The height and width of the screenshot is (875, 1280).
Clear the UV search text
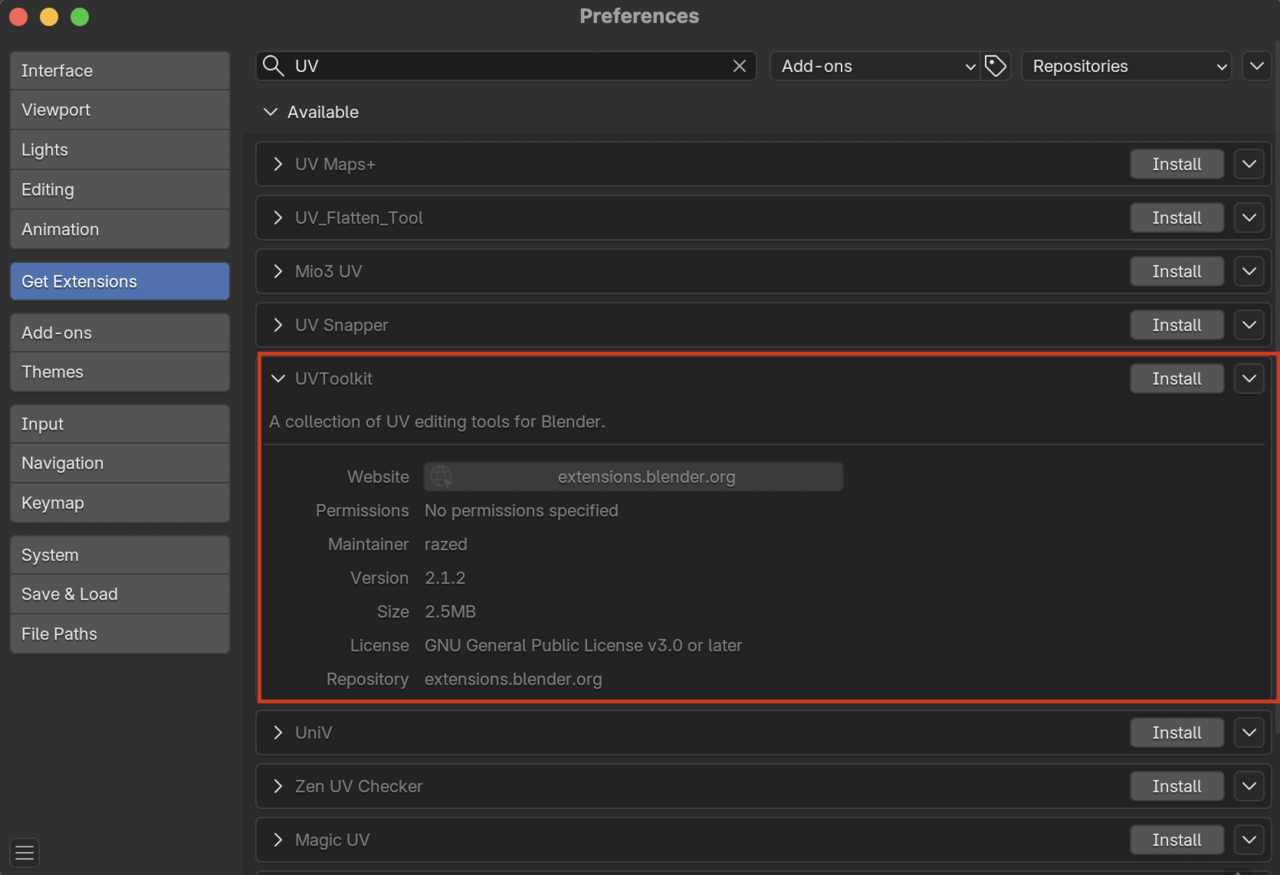739,66
